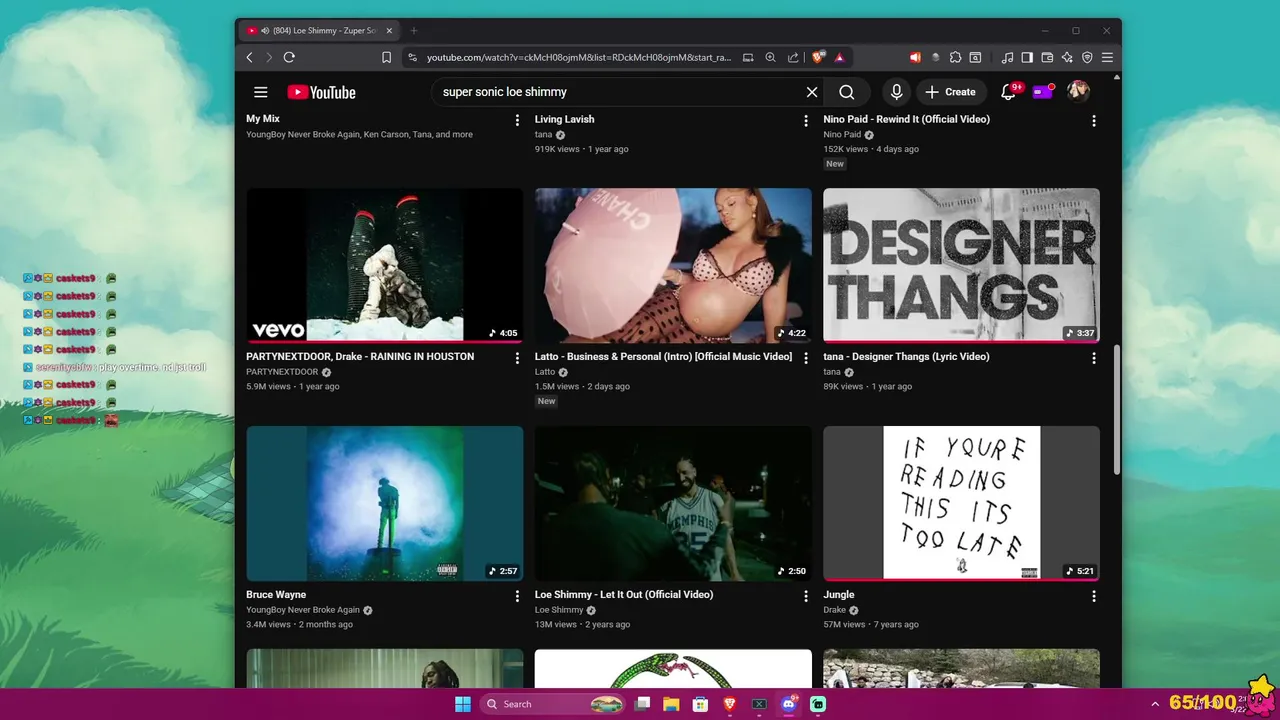
Task: Open Brave Shields lion icon
Action: [x=818, y=58]
